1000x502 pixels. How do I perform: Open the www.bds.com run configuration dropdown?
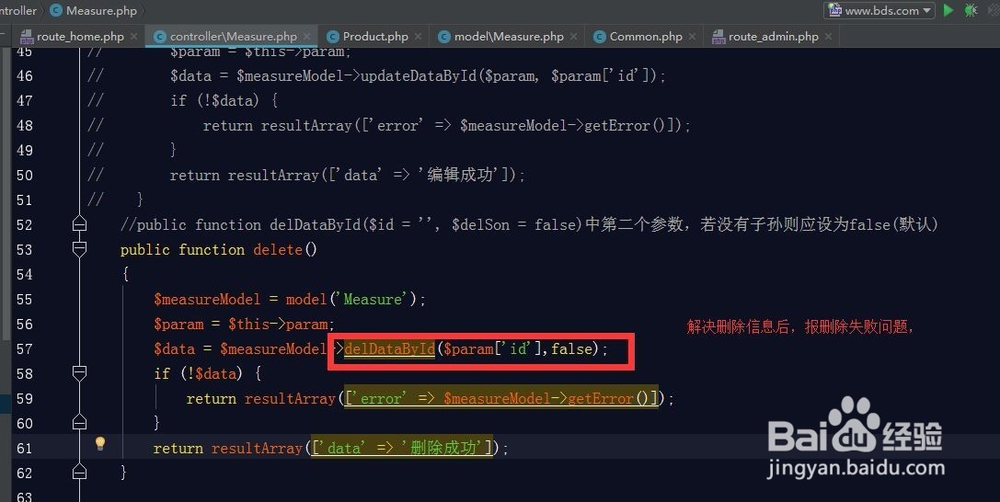tap(879, 10)
